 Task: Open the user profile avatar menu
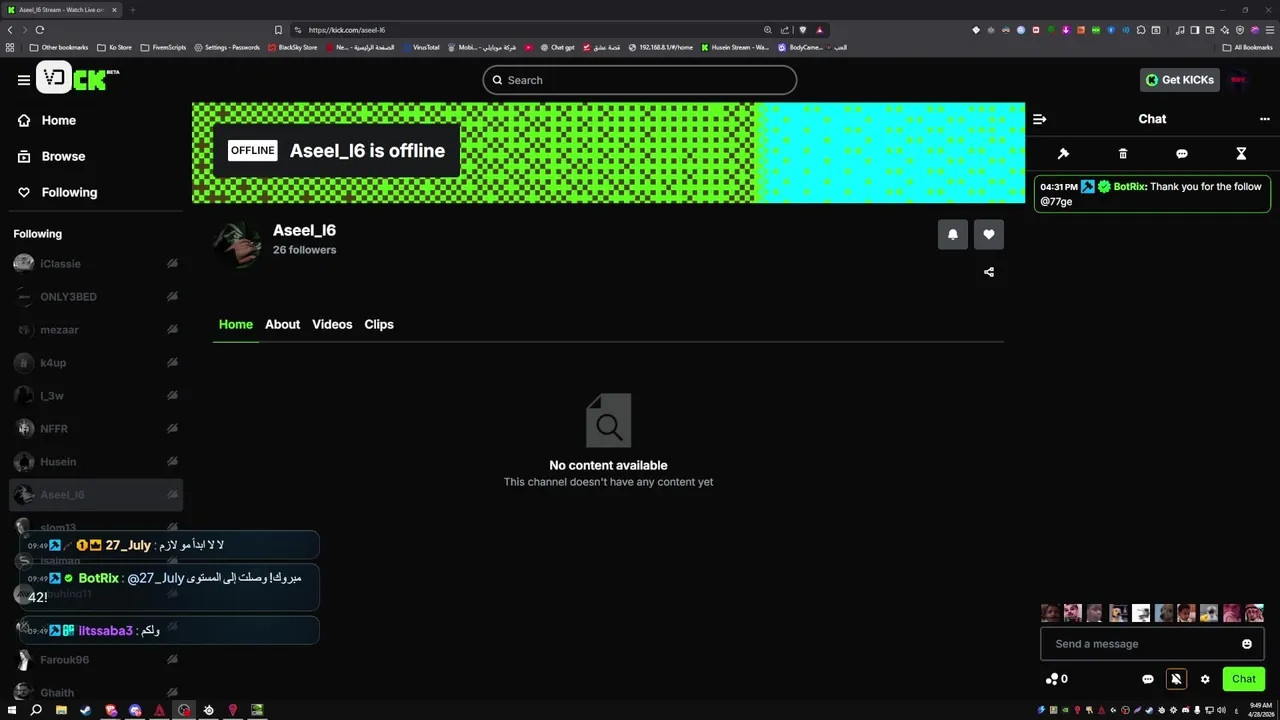[1239, 80]
